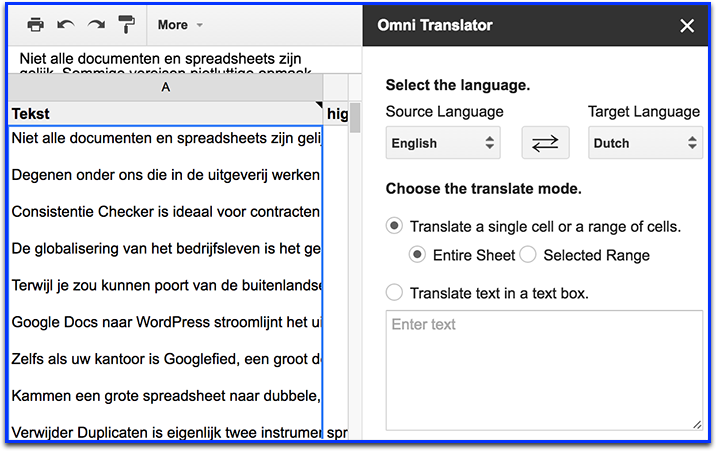Click the Print icon

point(36,25)
